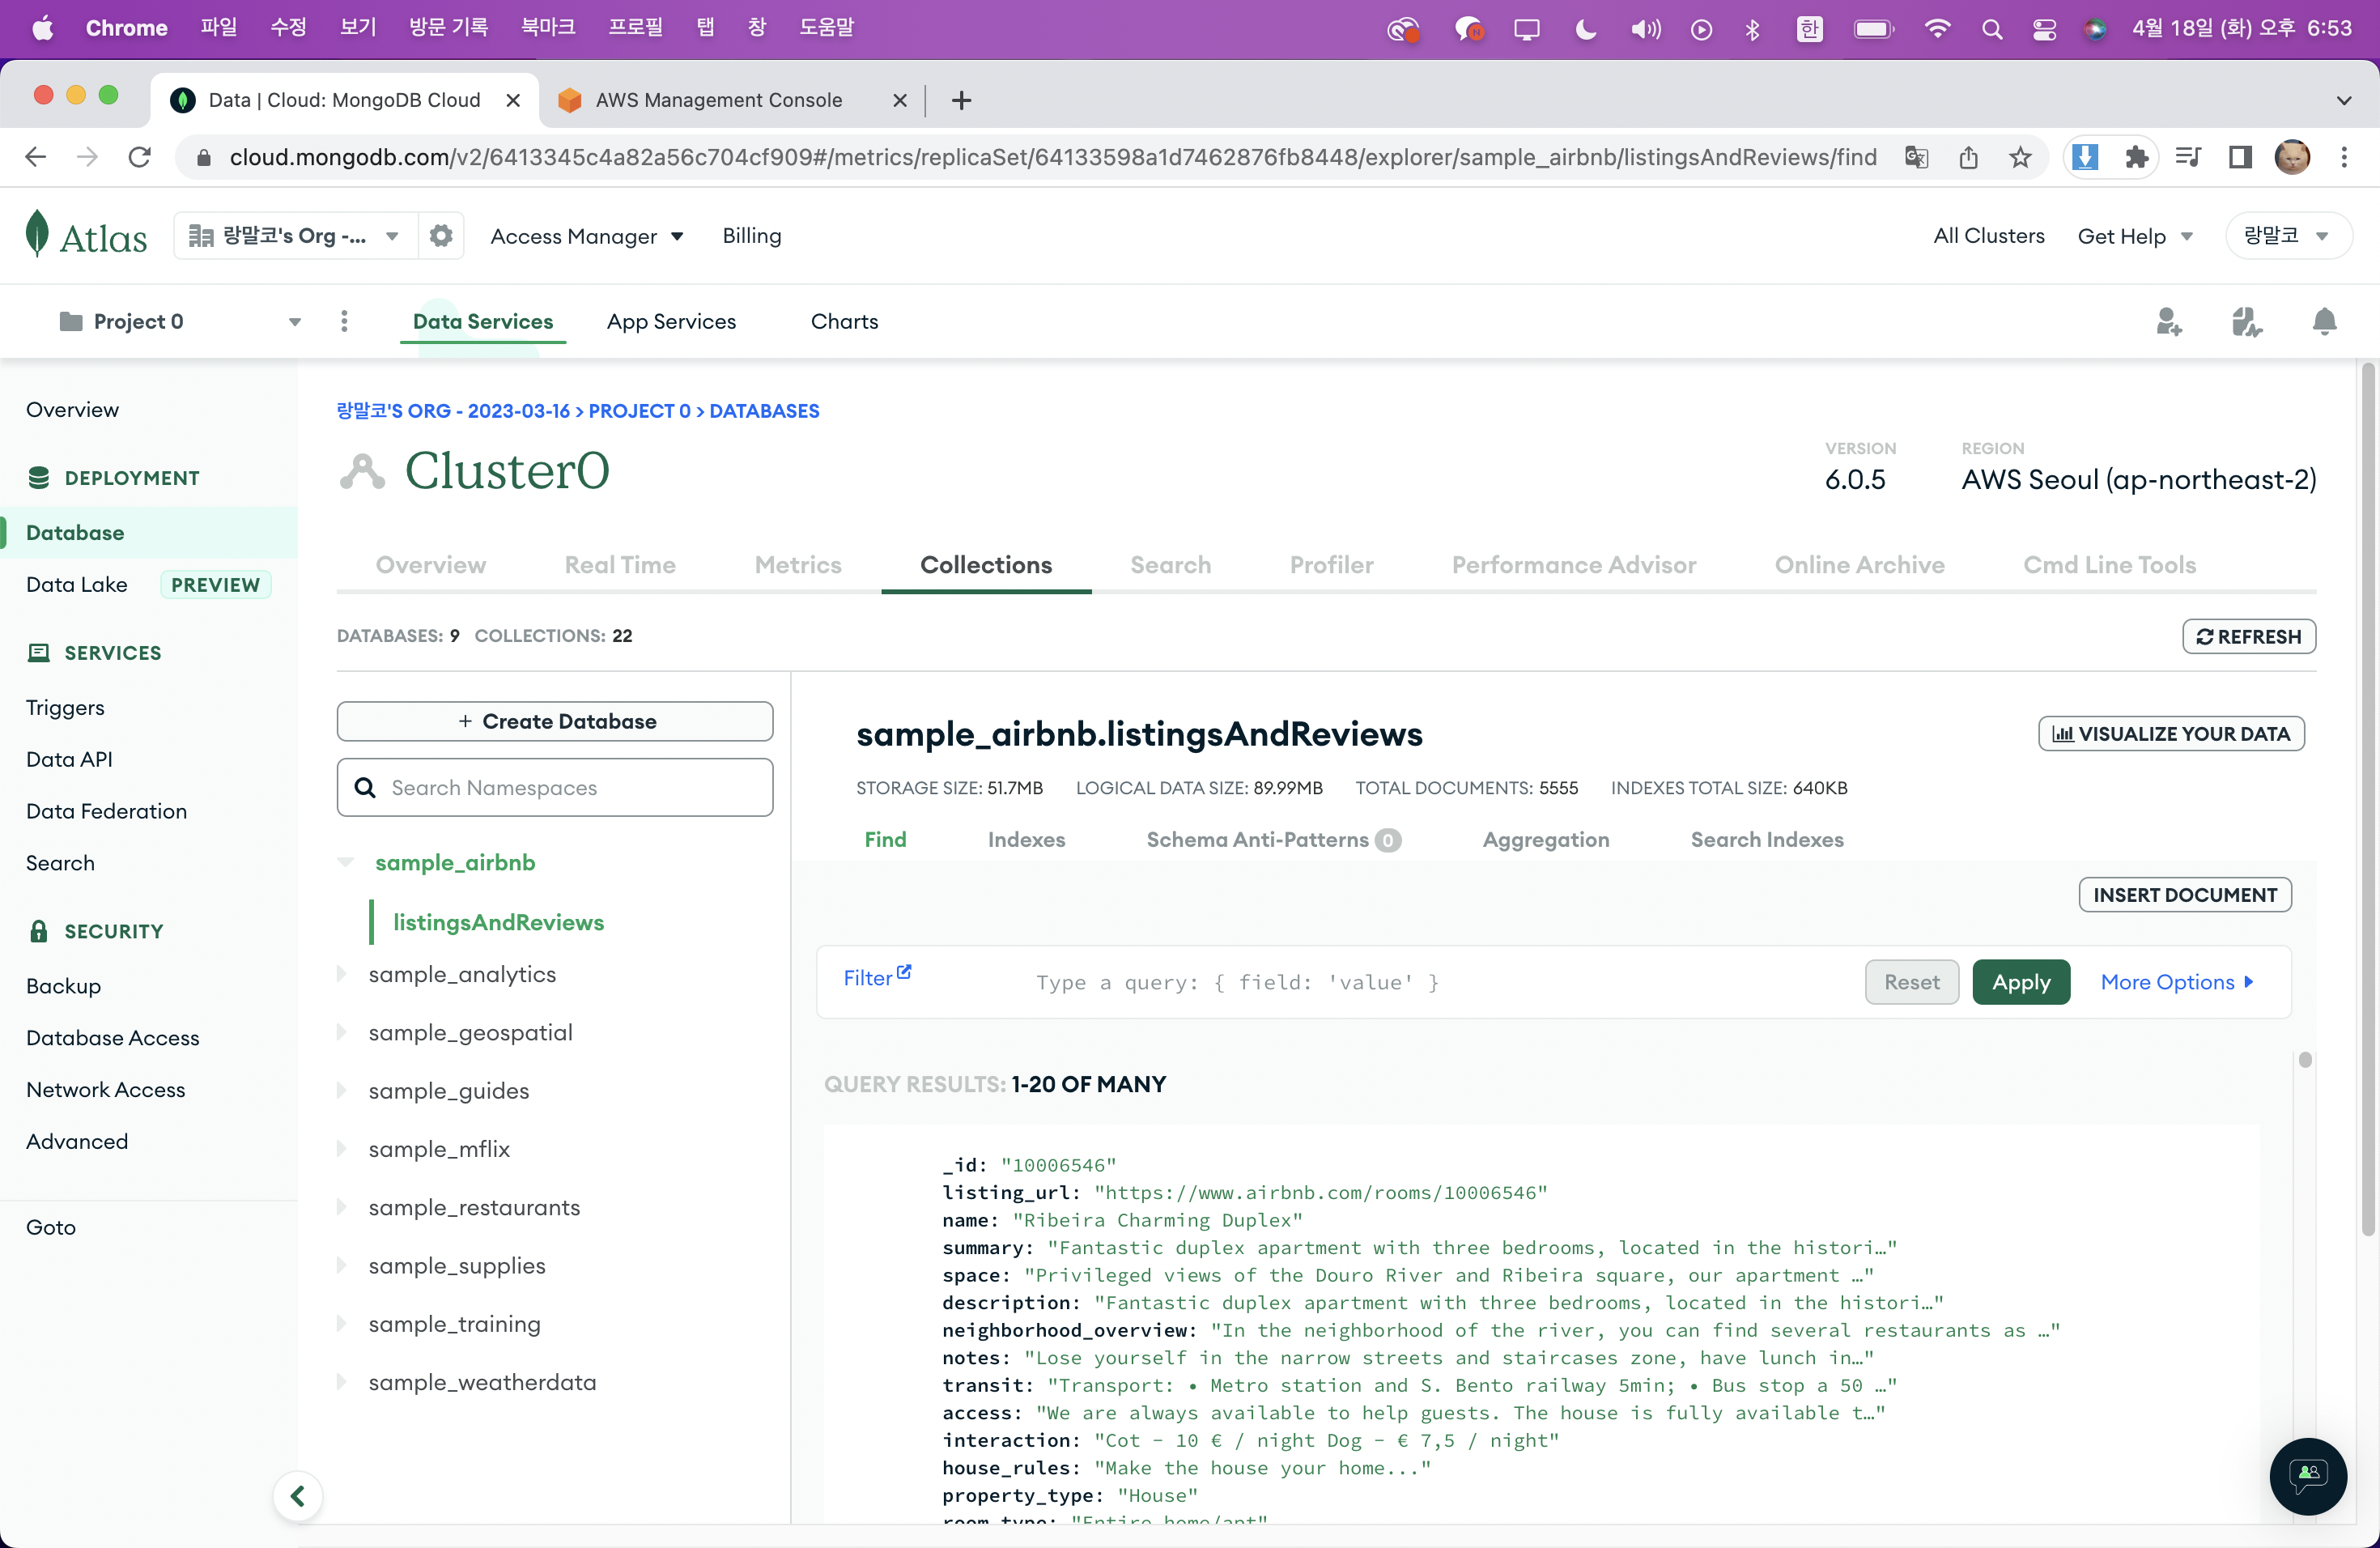The width and height of the screenshot is (2380, 1548).
Task: Share this page icon in address bar
Action: pos(1968,157)
